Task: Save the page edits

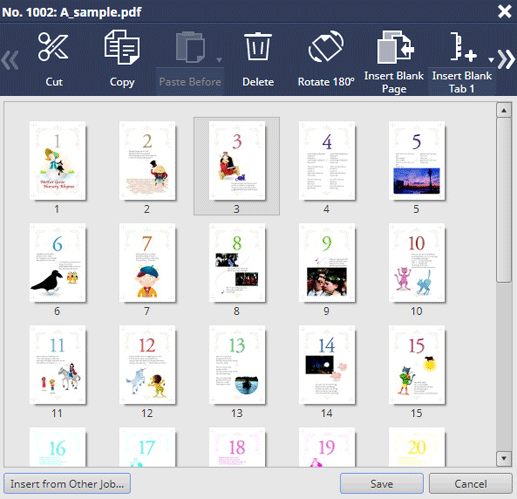Action: (382, 484)
